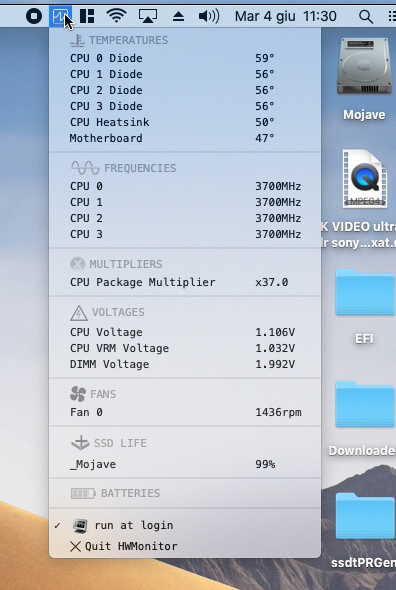Click the CPU 2 frequency label

(x=86, y=218)
